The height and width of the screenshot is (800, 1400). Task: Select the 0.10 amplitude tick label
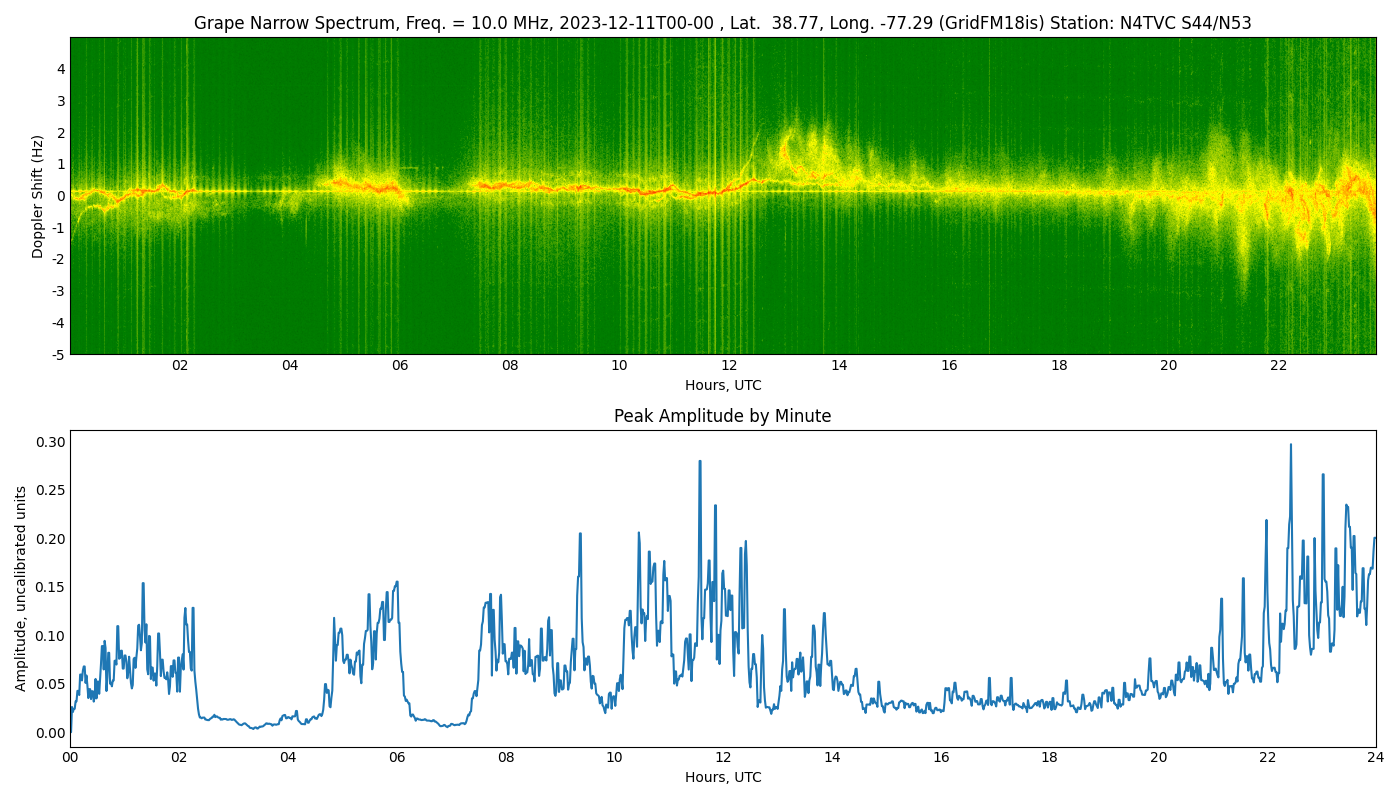[51, 636]
